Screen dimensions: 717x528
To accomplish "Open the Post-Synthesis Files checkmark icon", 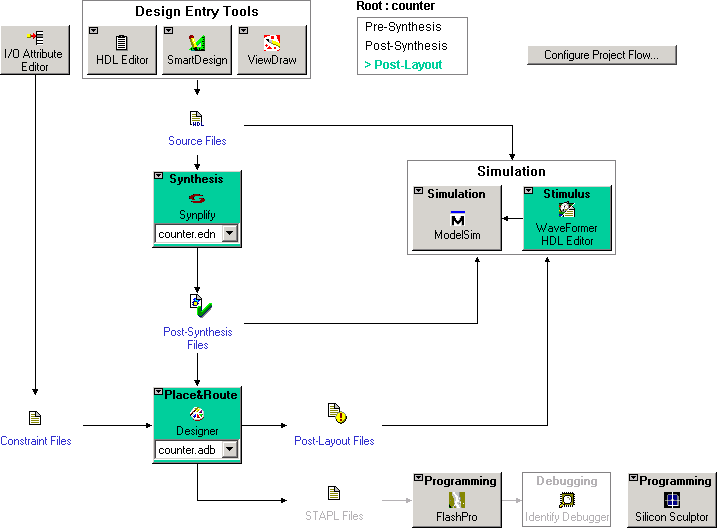I will (x=201, y=305).
